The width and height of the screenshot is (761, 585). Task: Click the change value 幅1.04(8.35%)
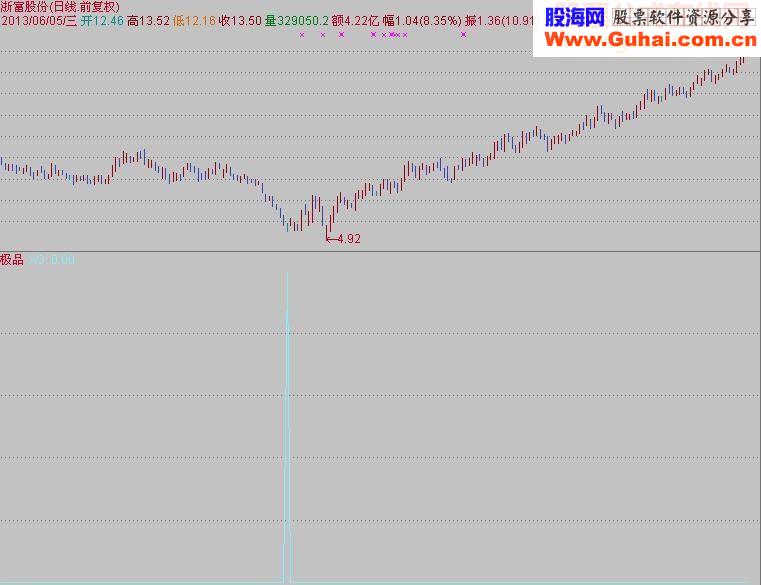click(422, 21)
